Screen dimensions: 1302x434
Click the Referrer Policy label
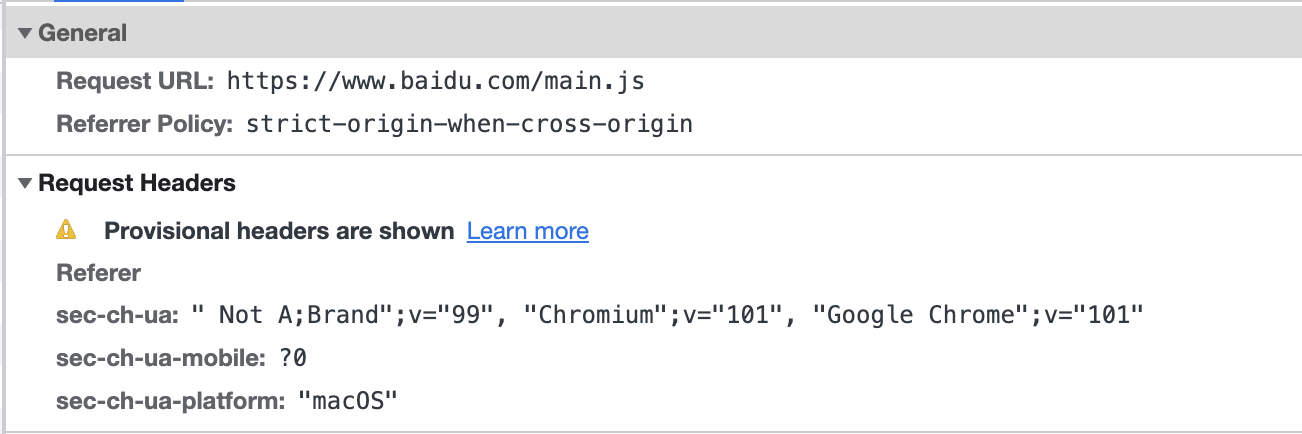click(144, 125)
